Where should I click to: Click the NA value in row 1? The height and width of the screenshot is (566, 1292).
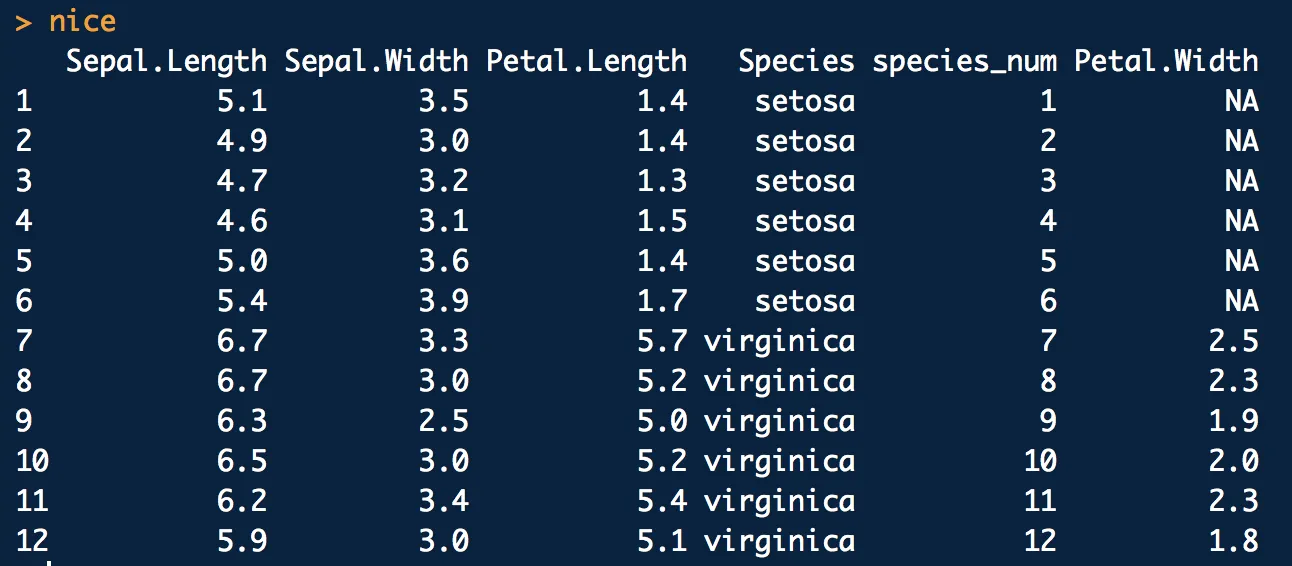pyautogui.click(x=1241, y=101)
